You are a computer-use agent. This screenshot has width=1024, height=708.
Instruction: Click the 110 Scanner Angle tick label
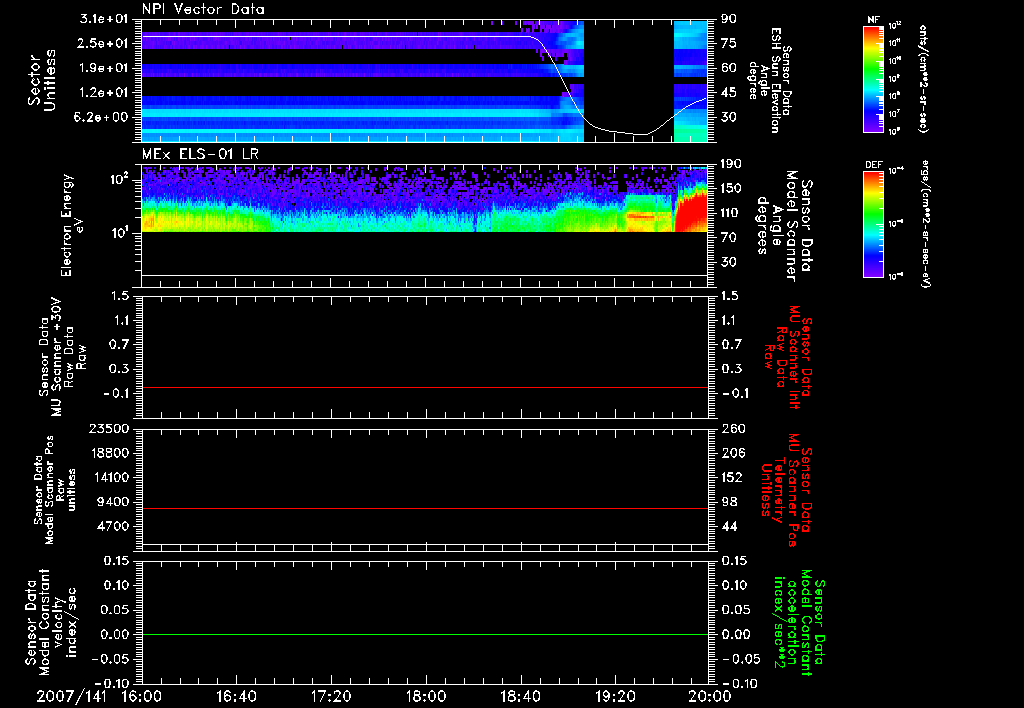(731, 213)
